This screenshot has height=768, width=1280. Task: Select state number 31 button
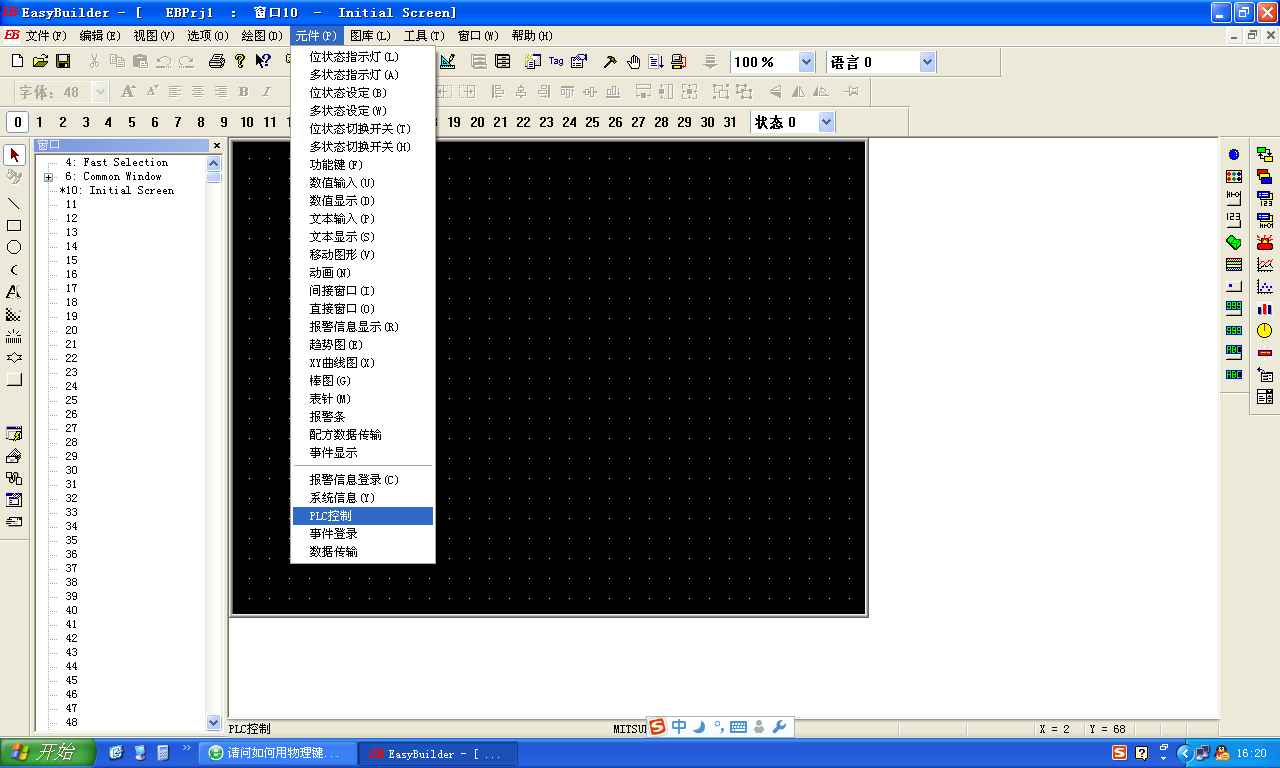coord(730,122)
